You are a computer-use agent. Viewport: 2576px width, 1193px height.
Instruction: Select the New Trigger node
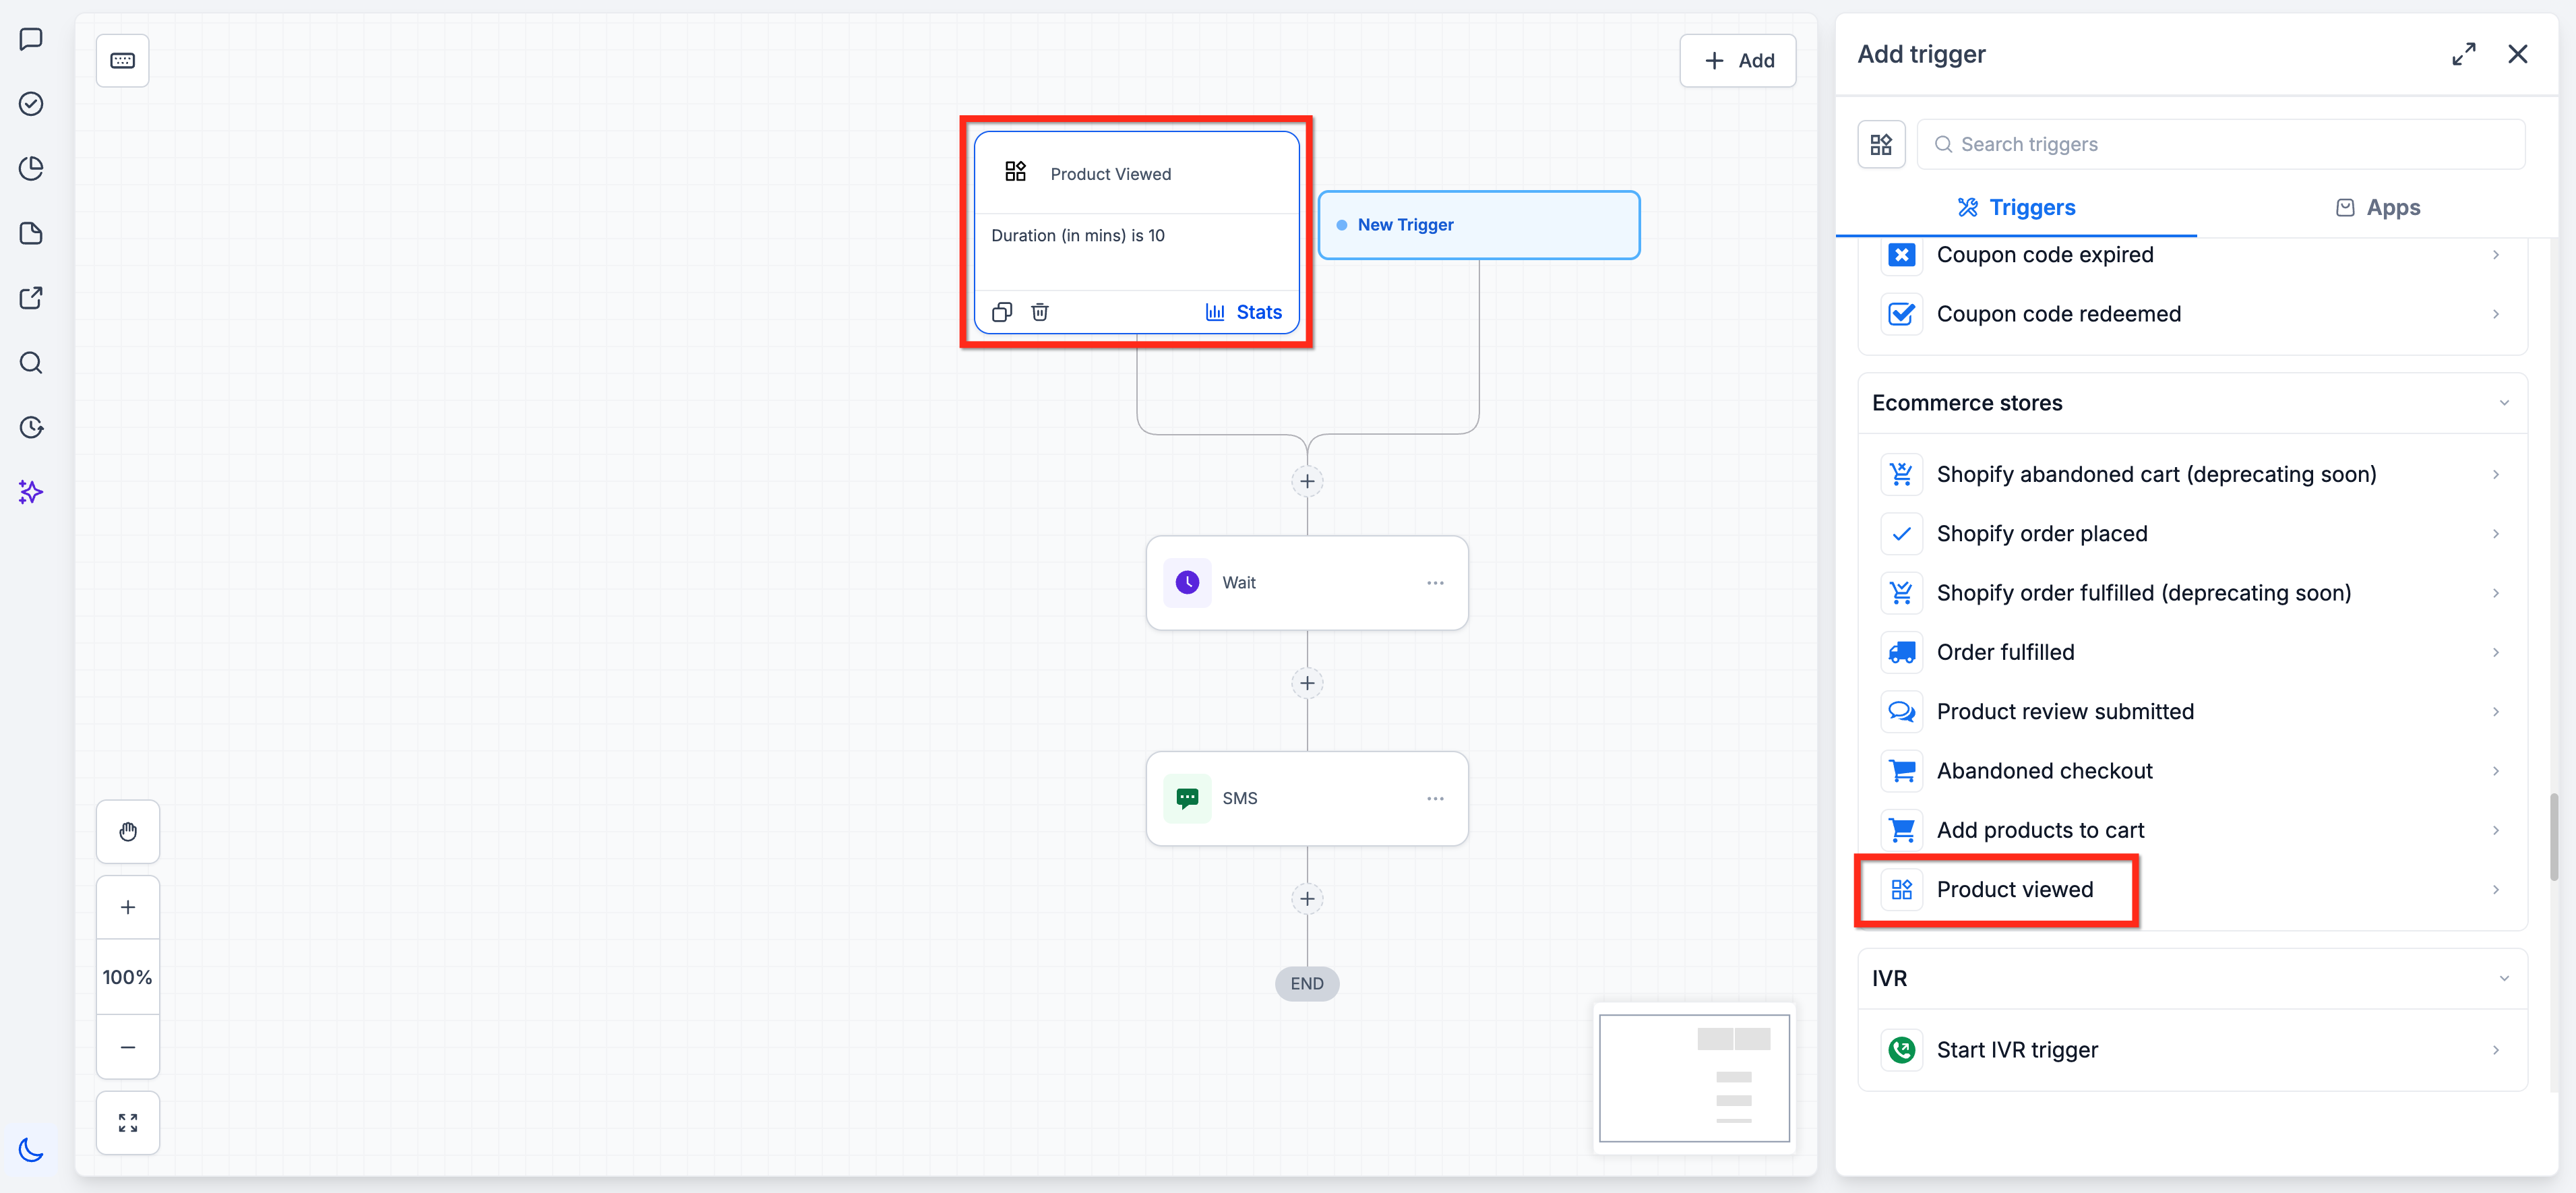pyautogui.click(x=1479, y=225)
